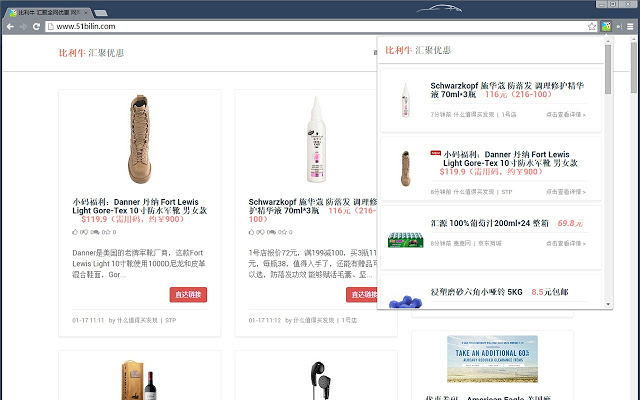Click 点击查看详情 in the popup Danner row
Image resolution: width=640 pixels, height=400 pixels.
click(566, 192)
